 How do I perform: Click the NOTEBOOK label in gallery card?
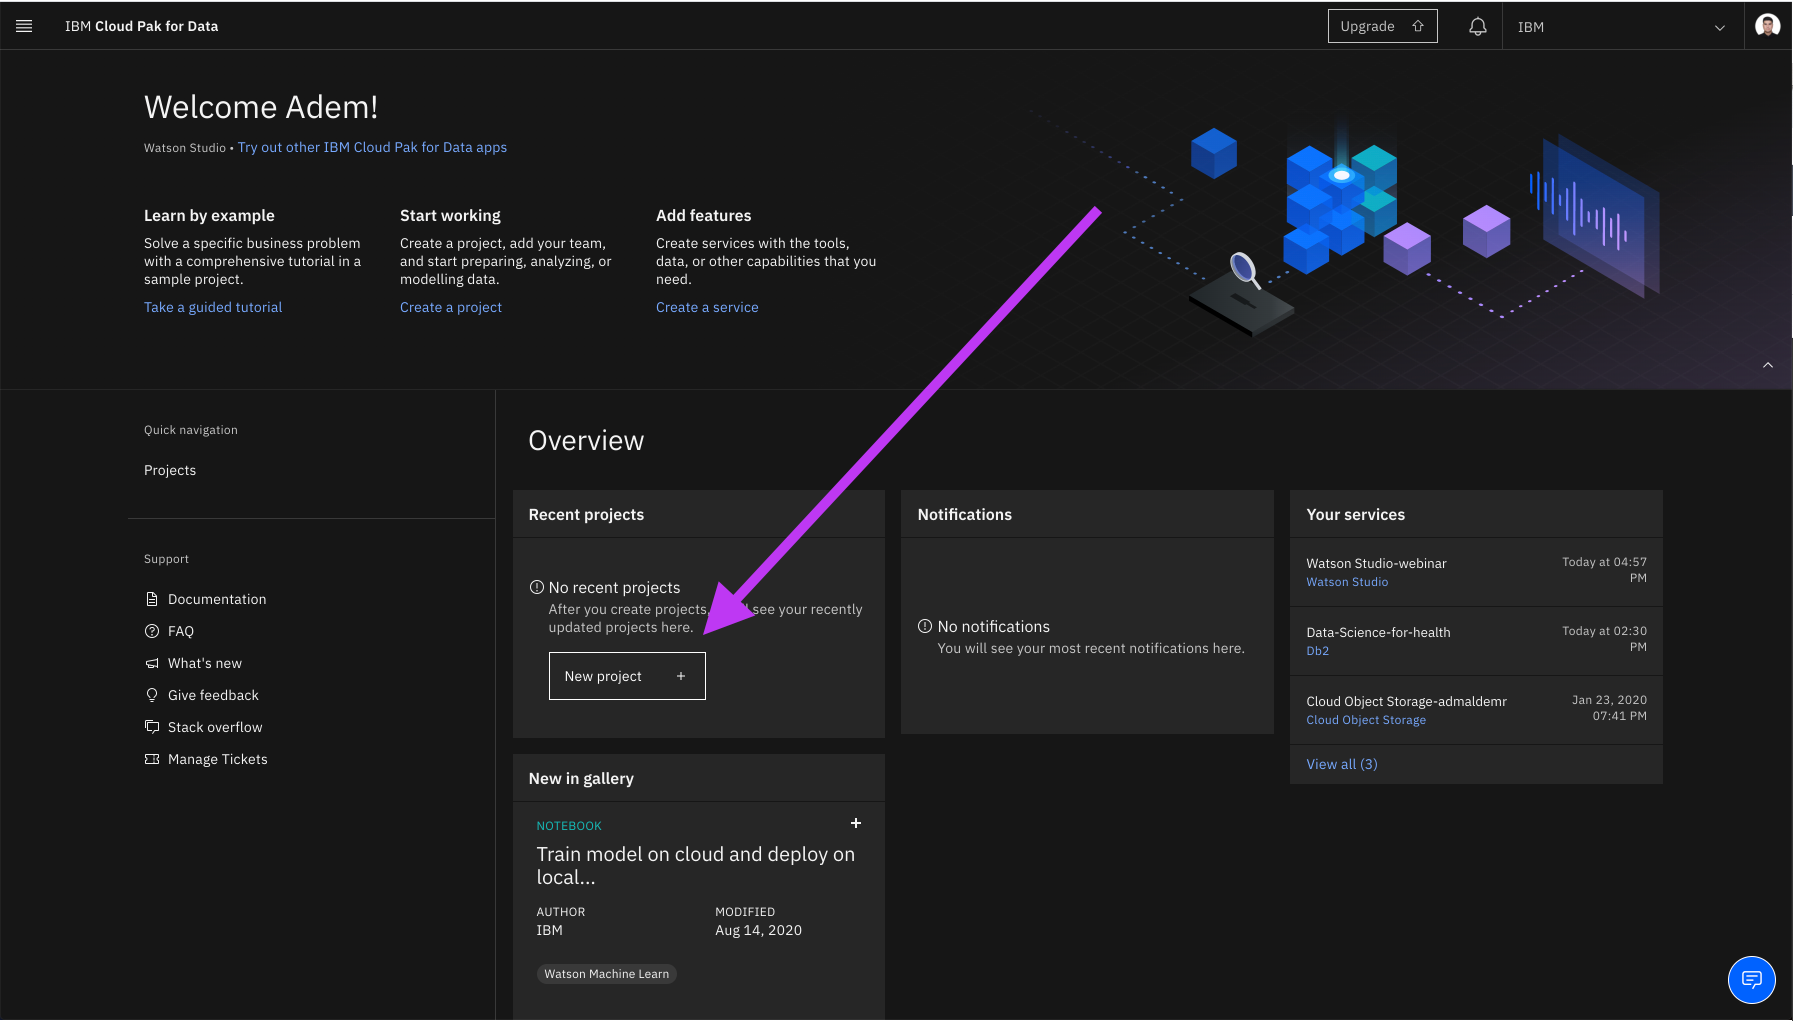569,826
